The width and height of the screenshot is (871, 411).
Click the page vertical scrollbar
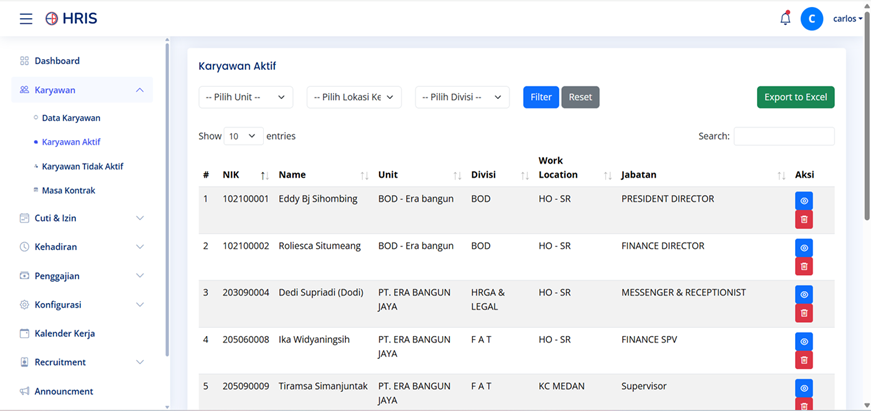867,115
